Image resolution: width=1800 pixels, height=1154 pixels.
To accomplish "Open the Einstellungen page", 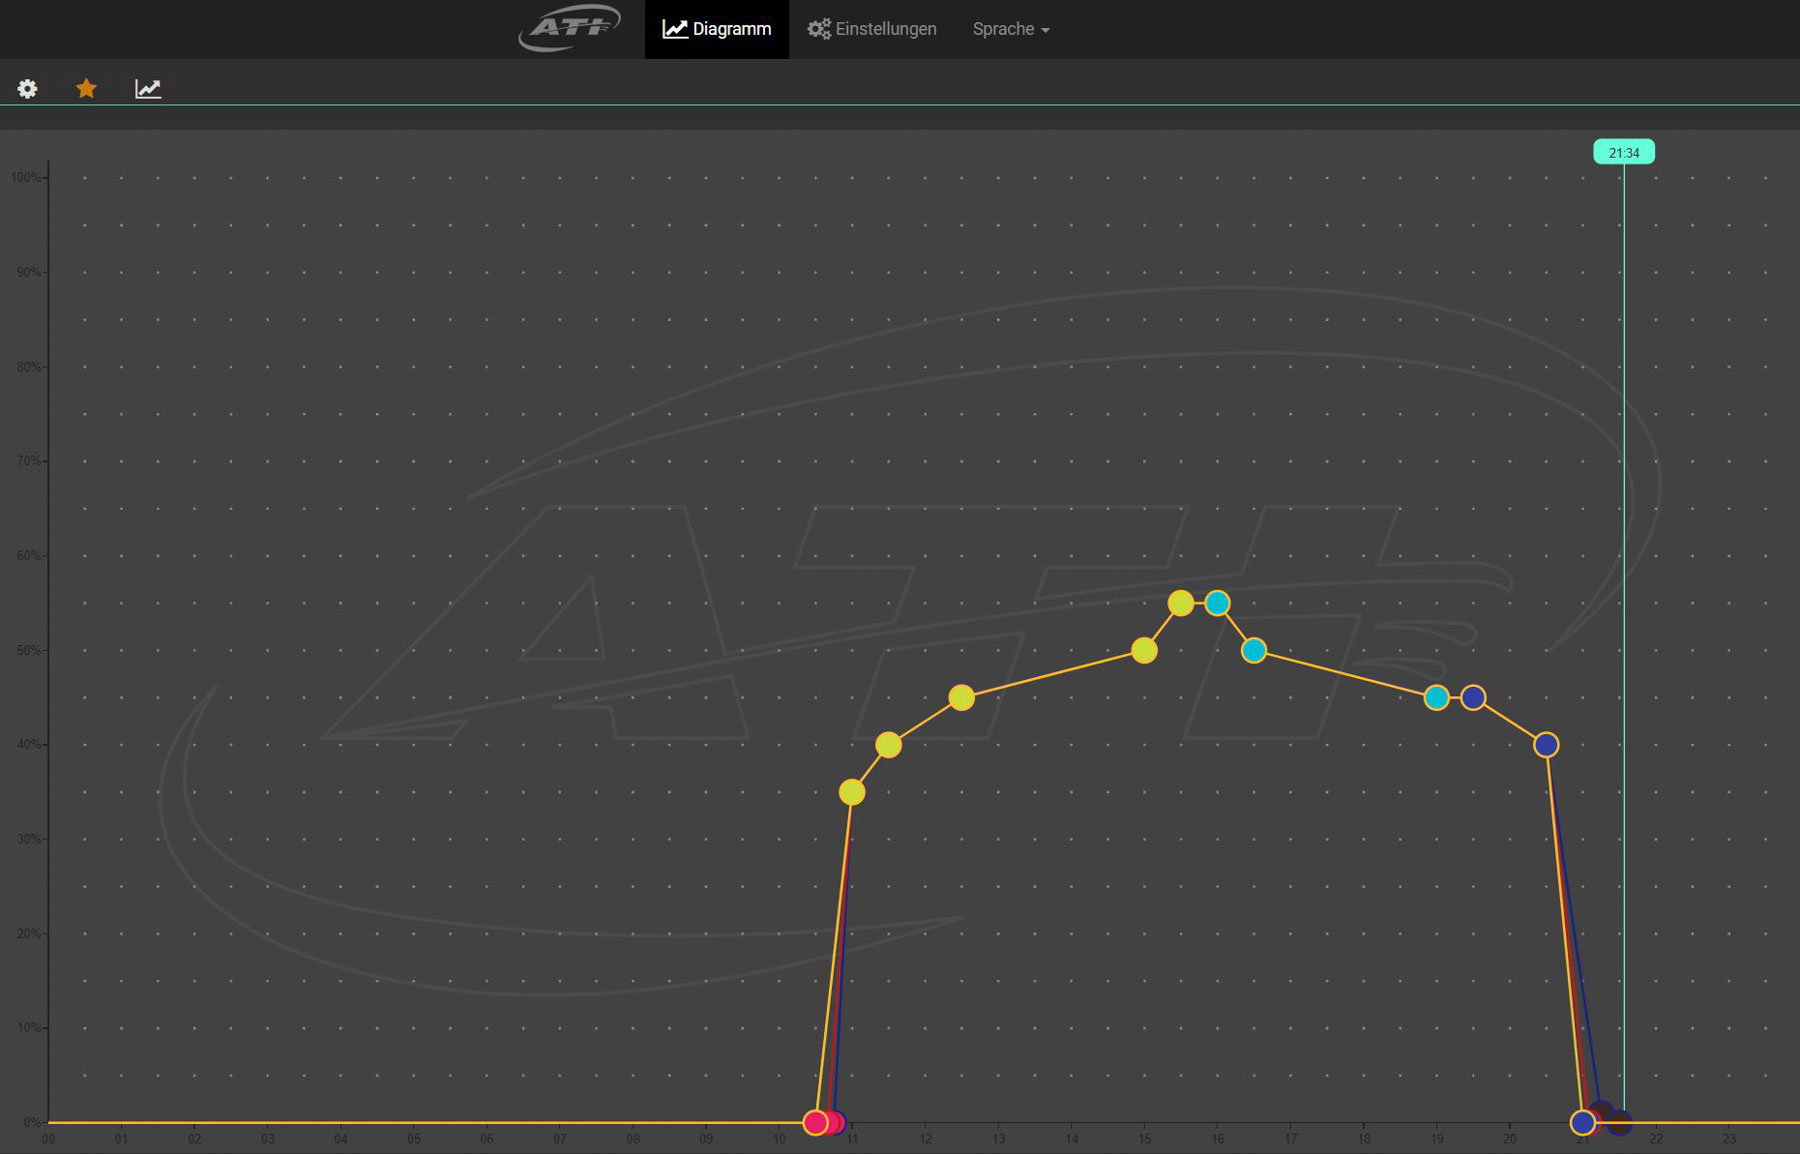I will click(872, 29).
